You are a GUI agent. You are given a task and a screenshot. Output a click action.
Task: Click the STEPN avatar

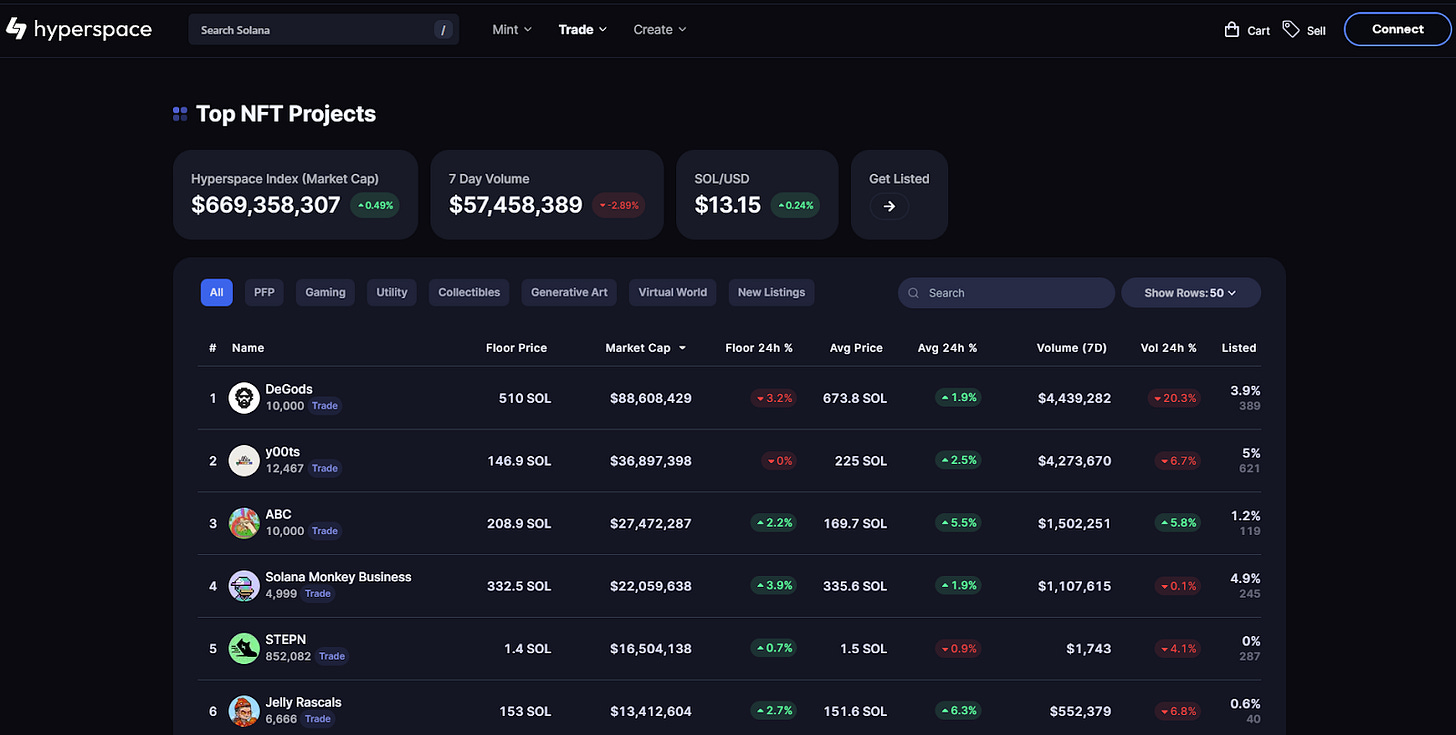[244, 648]
